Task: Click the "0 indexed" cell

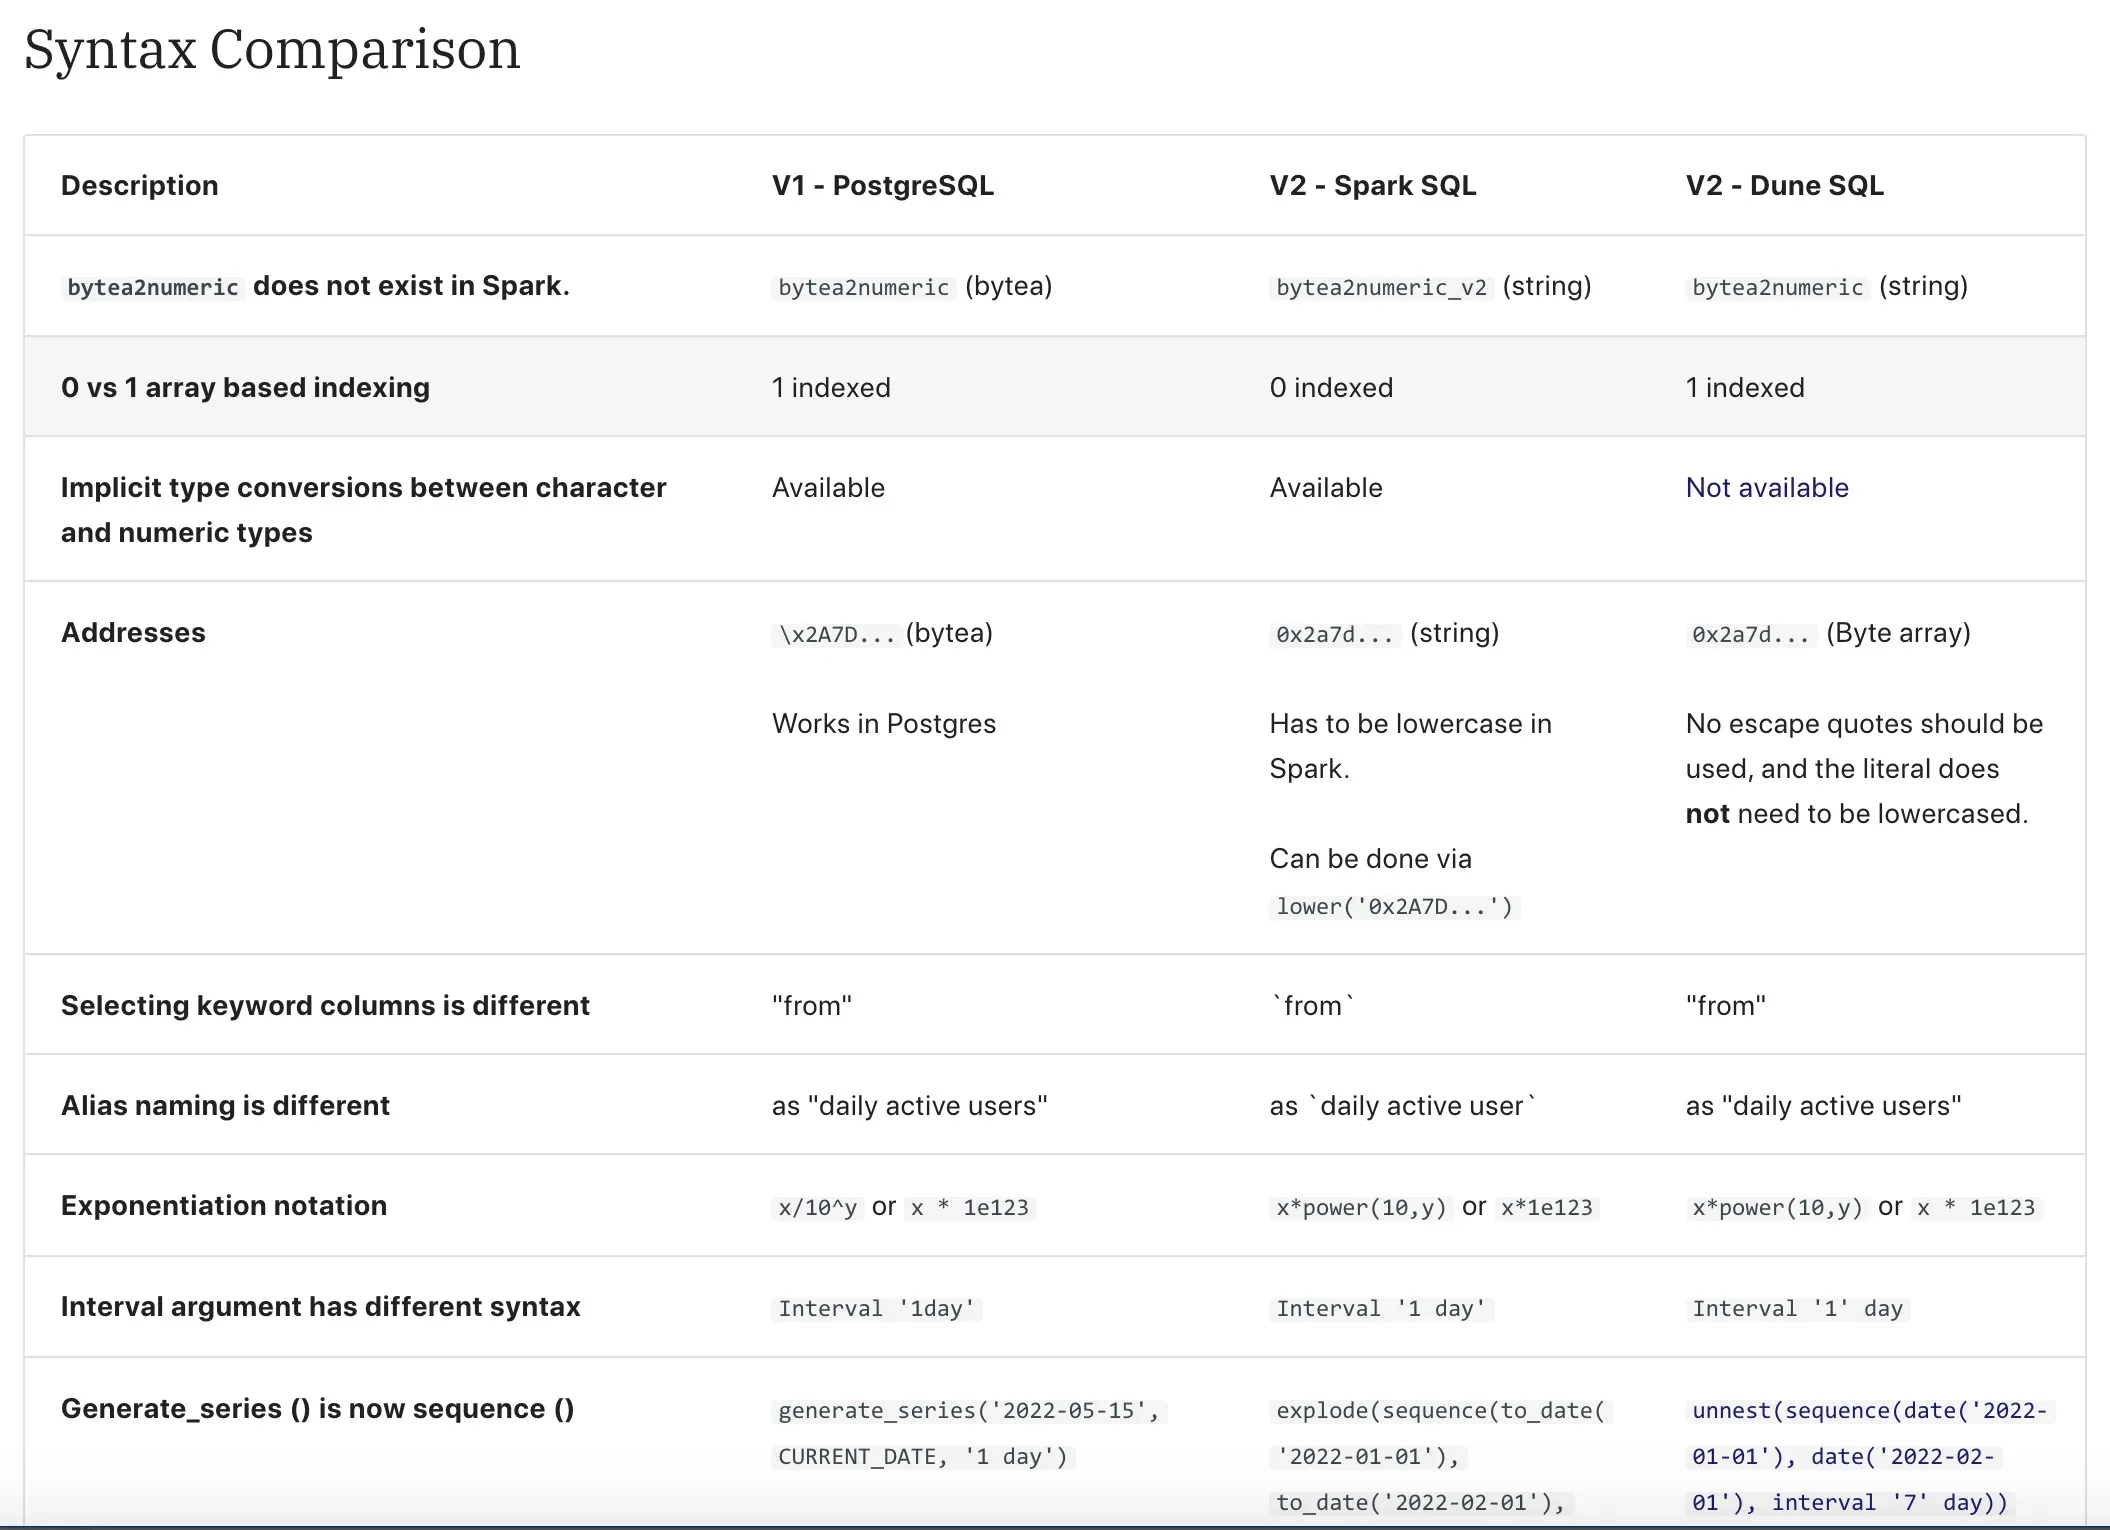Action: point(1331,388)
